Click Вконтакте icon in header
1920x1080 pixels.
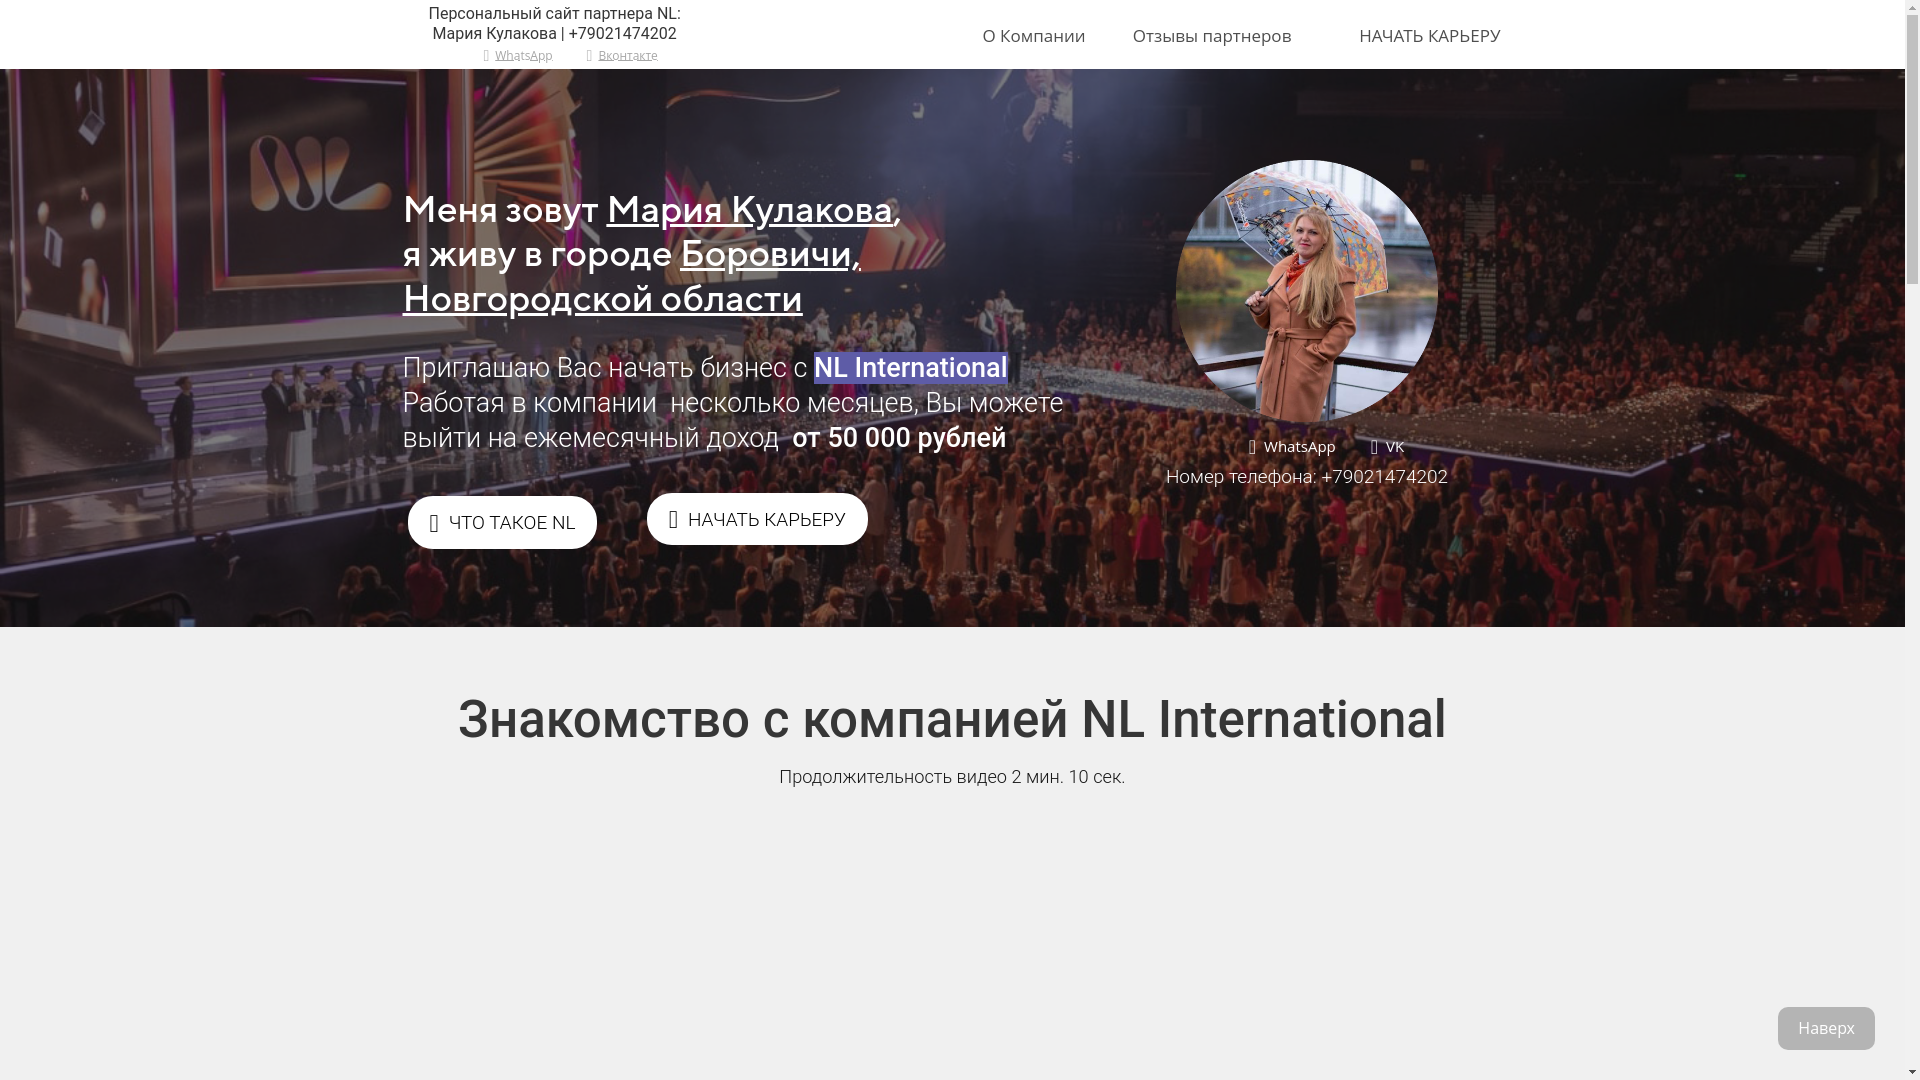click(x=589, y=56)
